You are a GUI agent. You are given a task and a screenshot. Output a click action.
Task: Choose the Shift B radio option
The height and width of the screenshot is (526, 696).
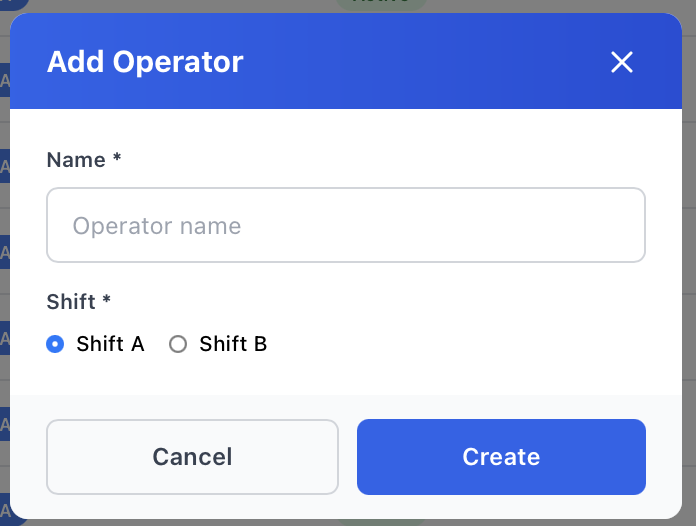point(178,344)
